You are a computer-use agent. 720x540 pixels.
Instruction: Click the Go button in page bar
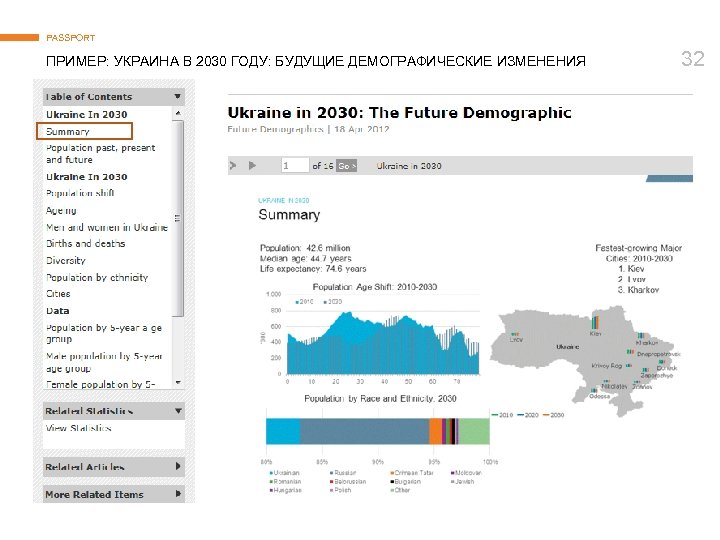point(346,166)
